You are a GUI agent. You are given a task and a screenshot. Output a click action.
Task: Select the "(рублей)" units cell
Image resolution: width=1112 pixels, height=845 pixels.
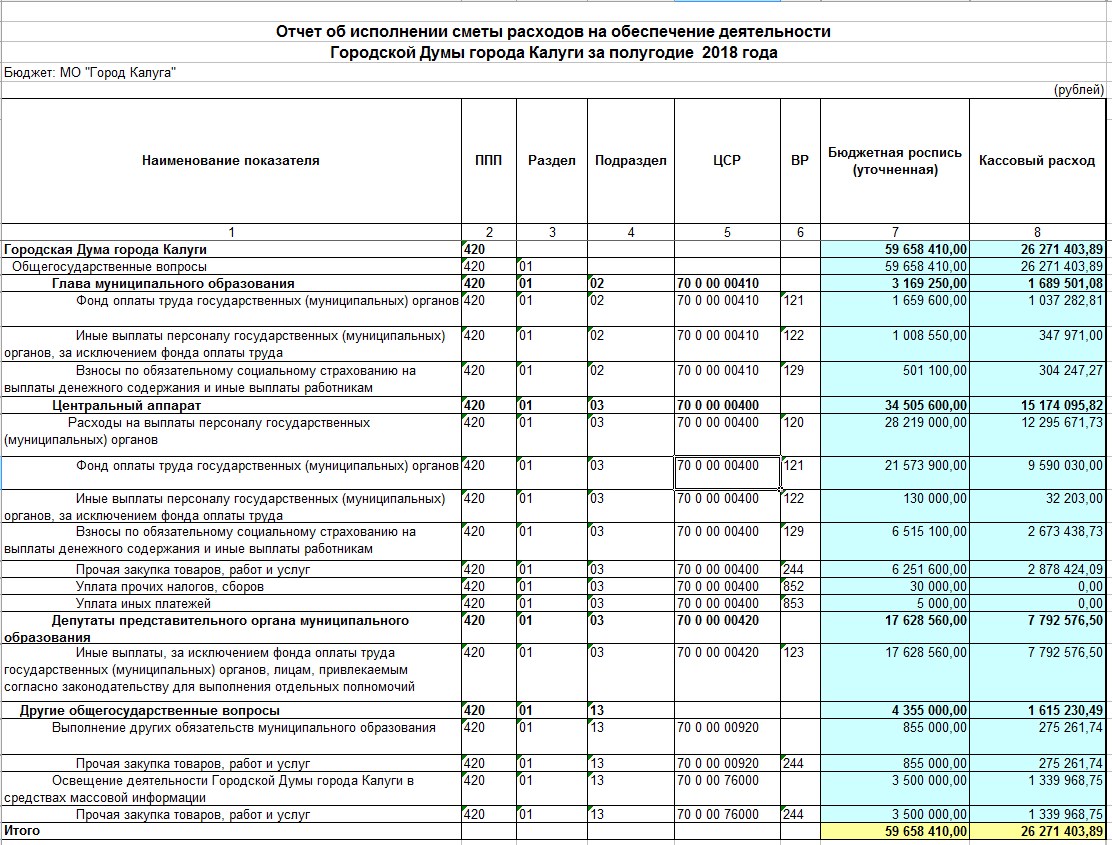click(1078, 90)
